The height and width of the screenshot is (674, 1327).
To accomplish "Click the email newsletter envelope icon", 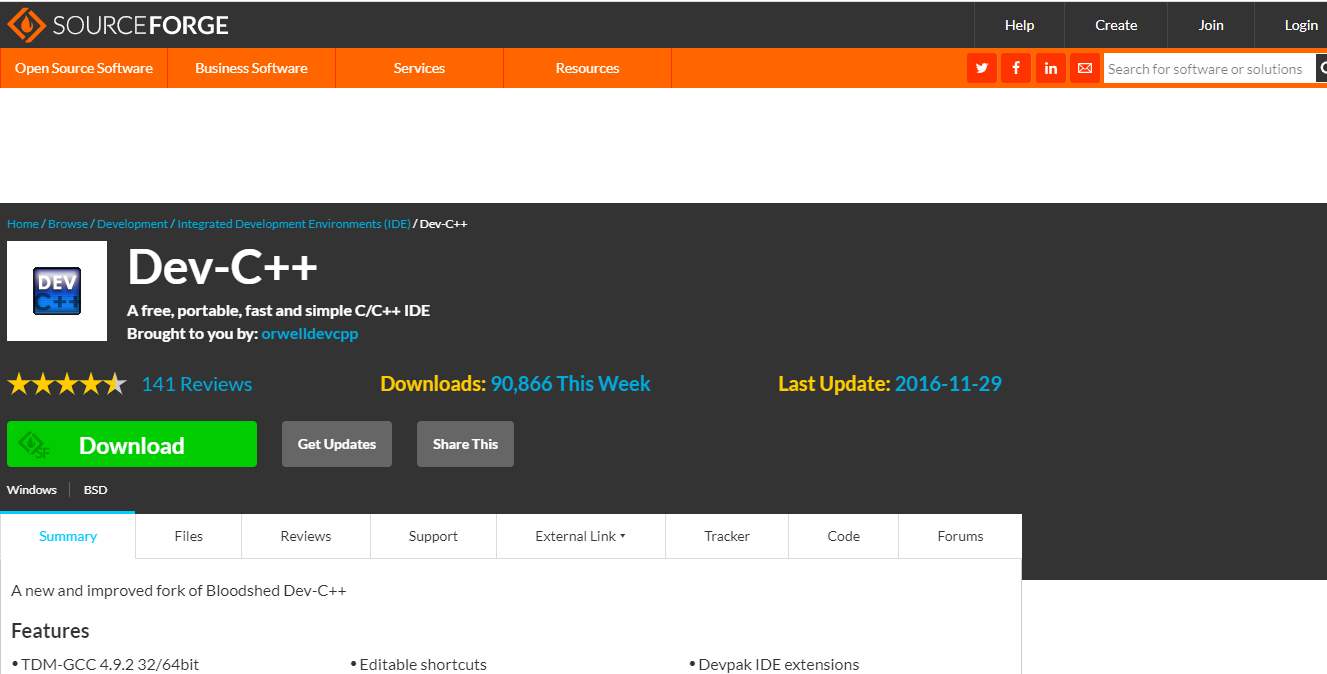I will 1084,68.
